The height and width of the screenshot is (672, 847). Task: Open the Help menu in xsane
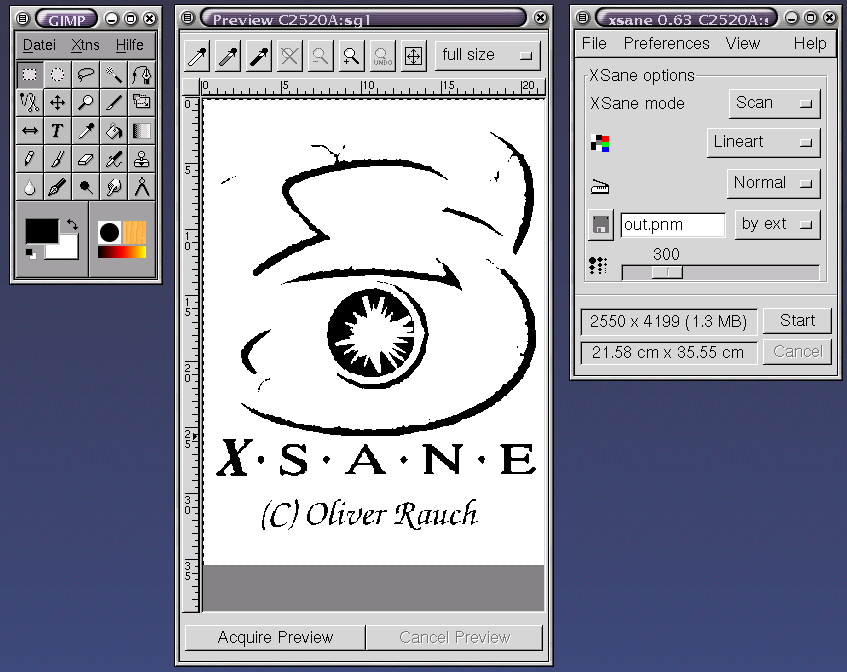click(810, 43)
